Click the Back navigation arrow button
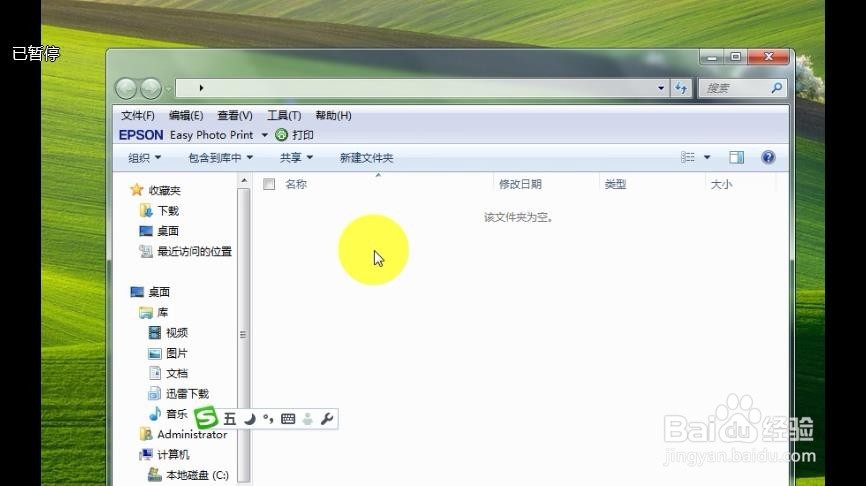 (x=126, y=88)
